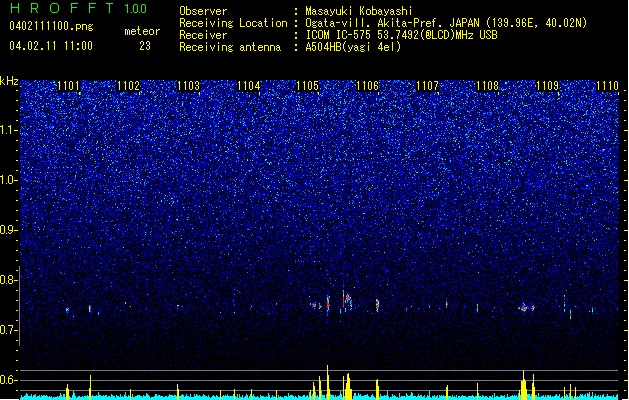Click the 0.6 kHz axis label
The image size is (629, 400).
9,380
